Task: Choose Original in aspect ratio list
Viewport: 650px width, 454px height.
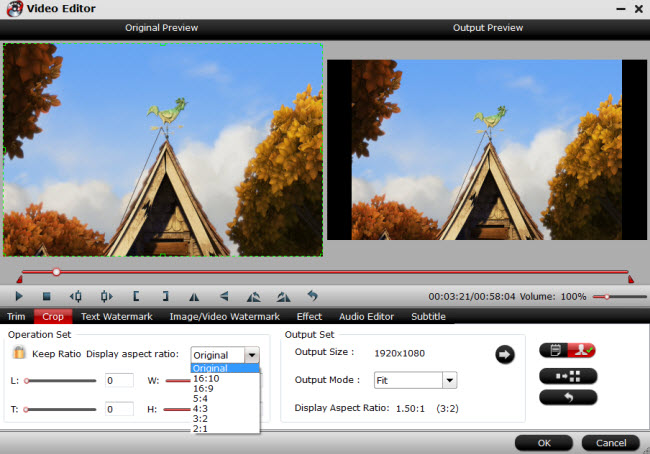Action: [225, 368]
